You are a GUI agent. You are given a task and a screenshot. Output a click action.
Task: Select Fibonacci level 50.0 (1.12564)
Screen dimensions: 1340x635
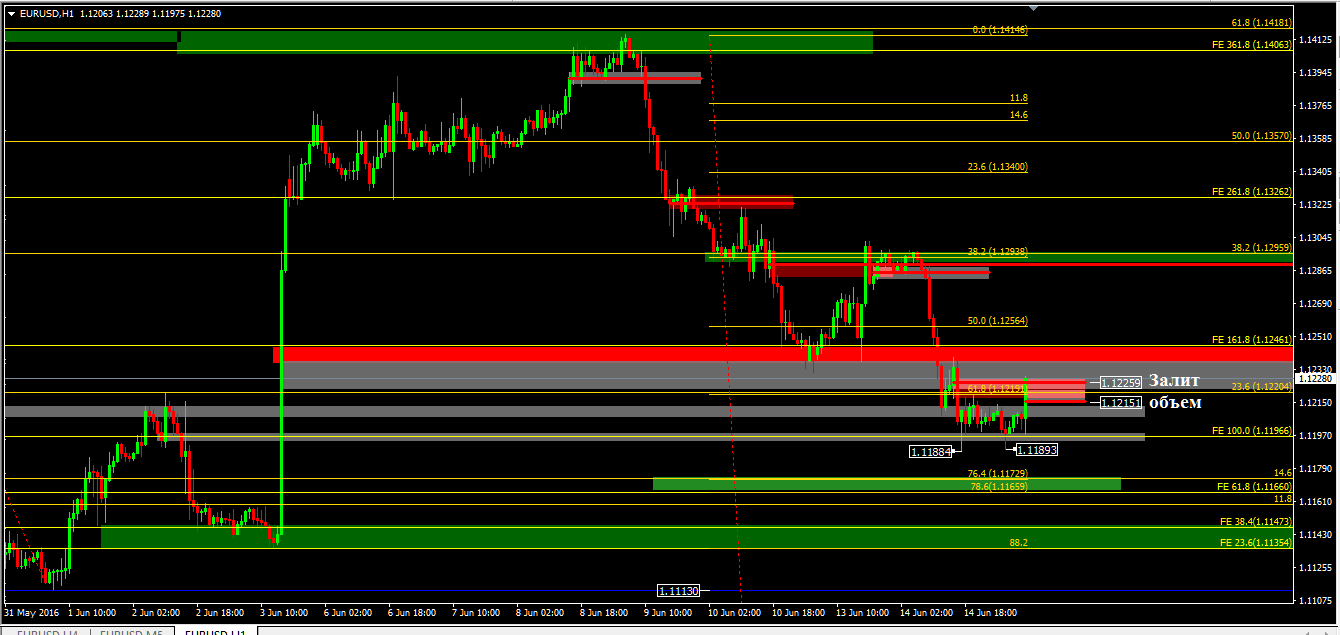coord(998,321)
